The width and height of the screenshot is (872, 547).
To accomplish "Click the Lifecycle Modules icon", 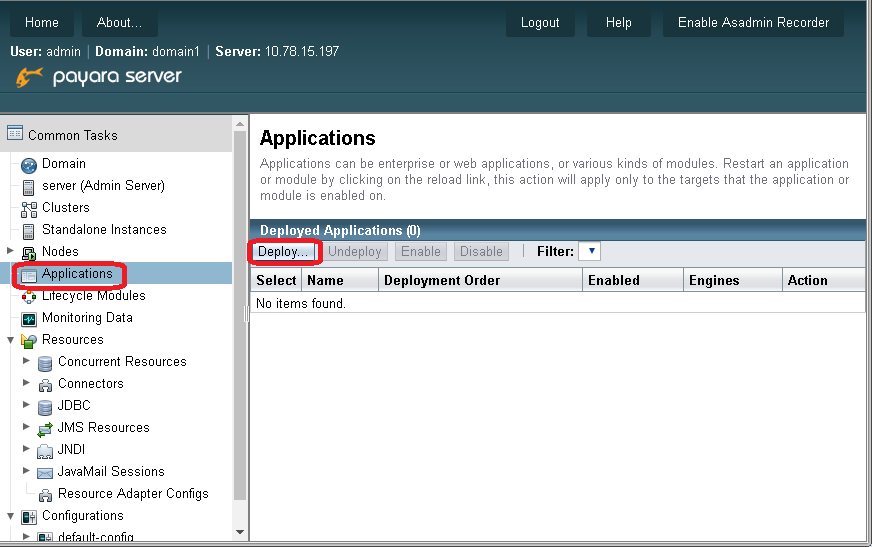I will click(29, 297).
